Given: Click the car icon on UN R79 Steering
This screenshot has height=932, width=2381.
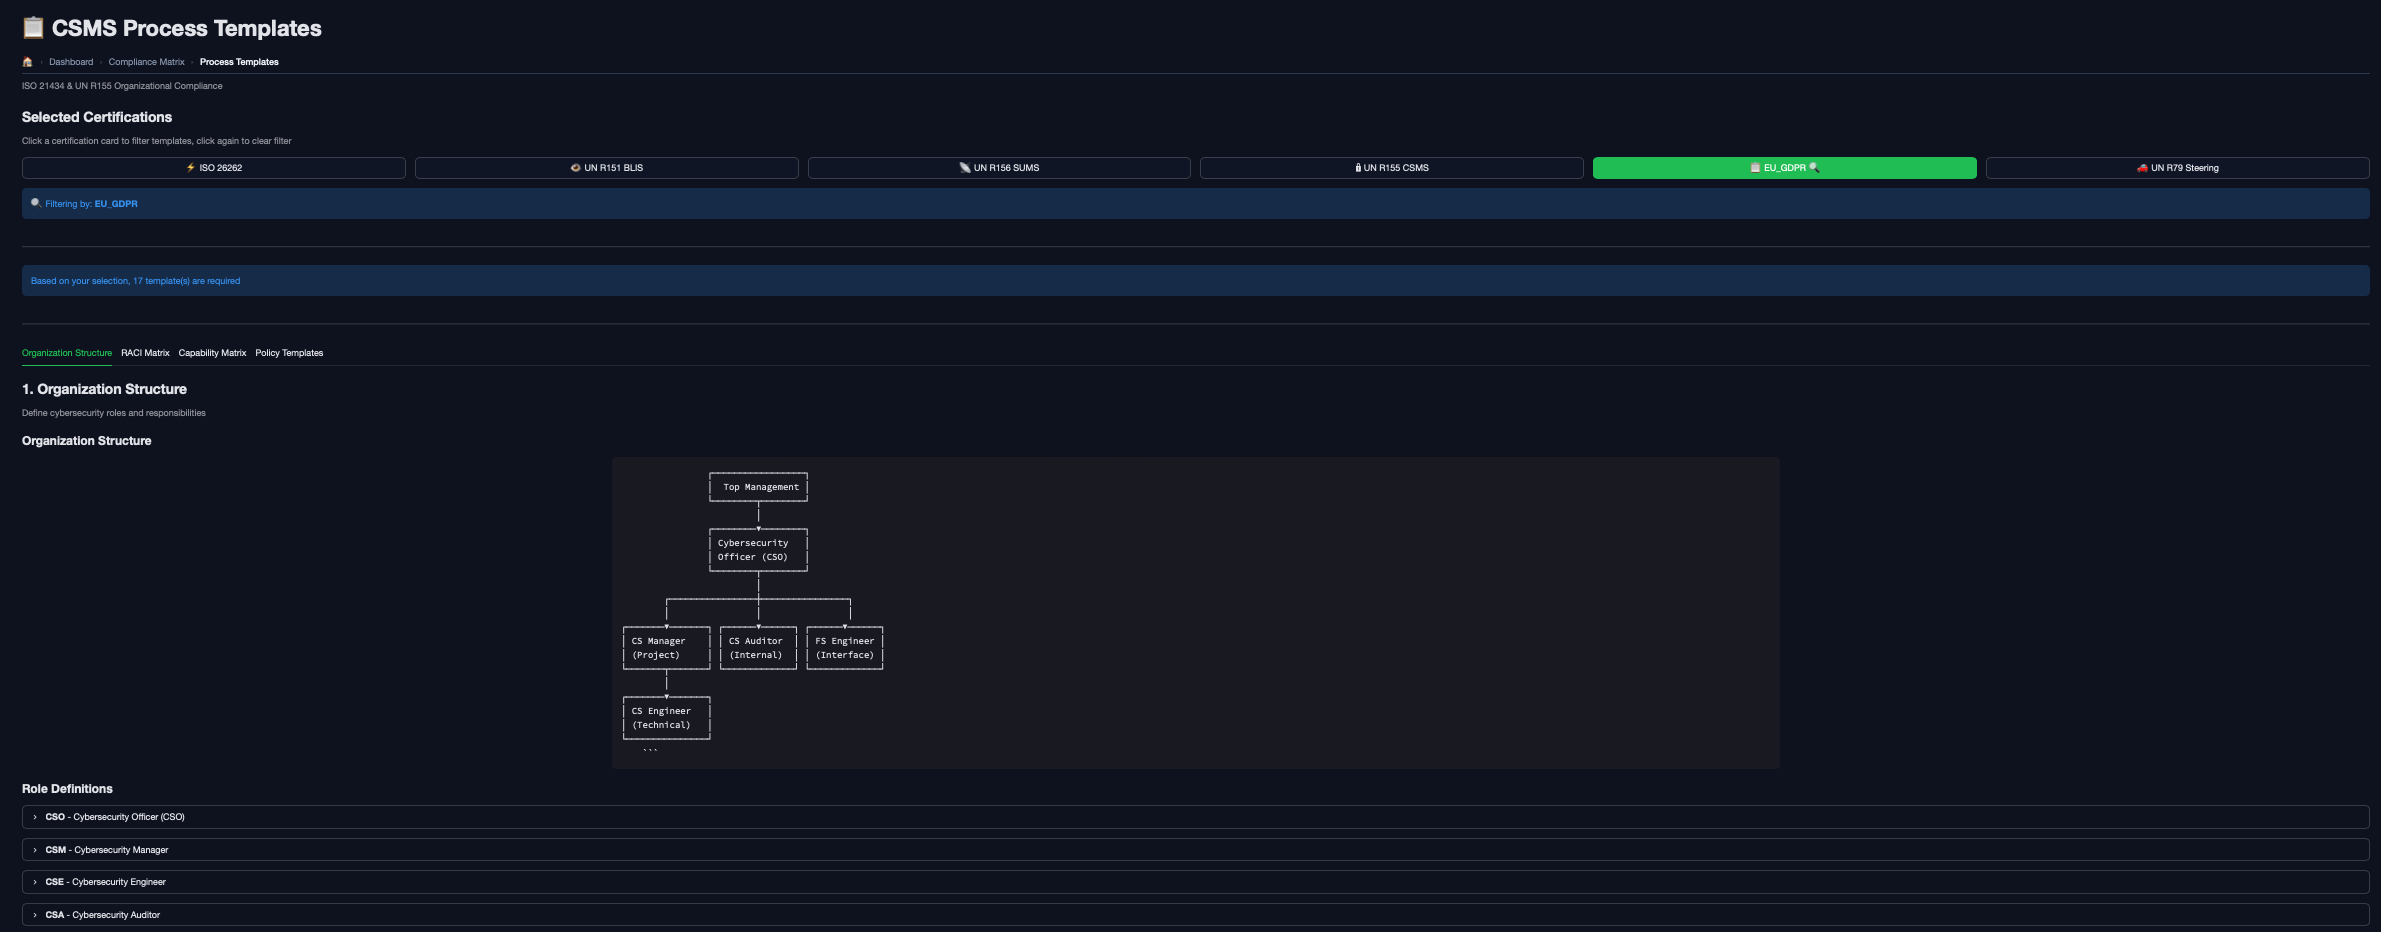Looking at the screenshot, I should [2142, 168].
